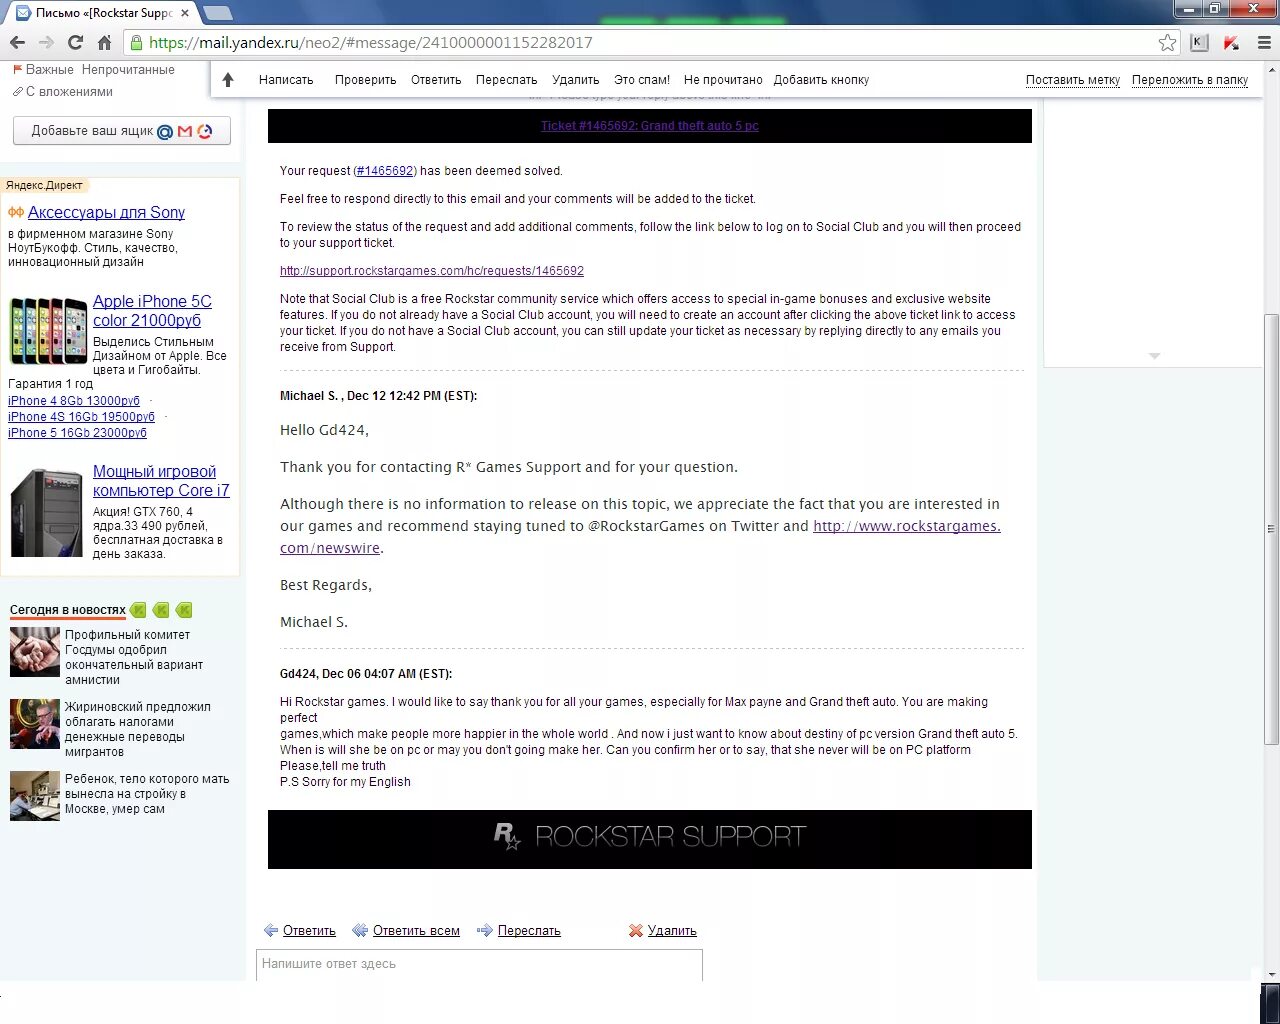1280x1024 pixels.
Task: Click the Rockstar Support banner logo
Action: pos(650,836)
